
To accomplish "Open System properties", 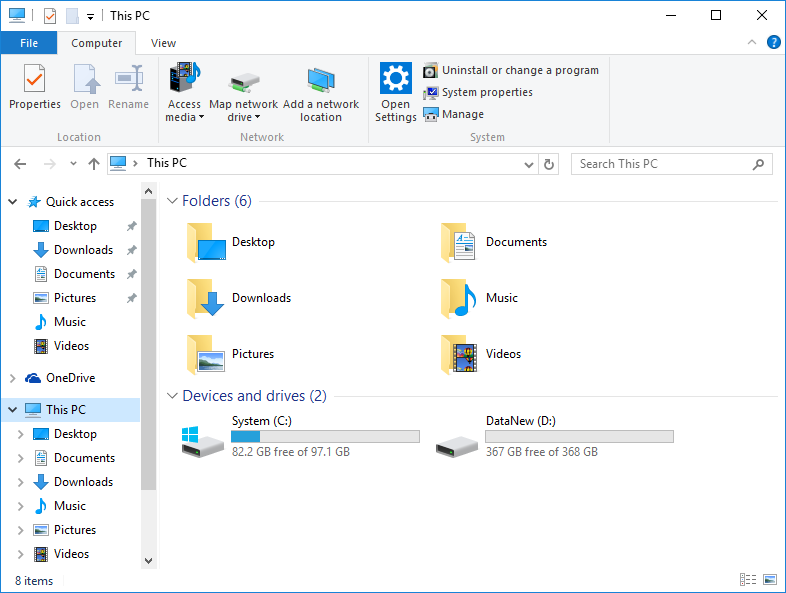I will coord(478,92).
